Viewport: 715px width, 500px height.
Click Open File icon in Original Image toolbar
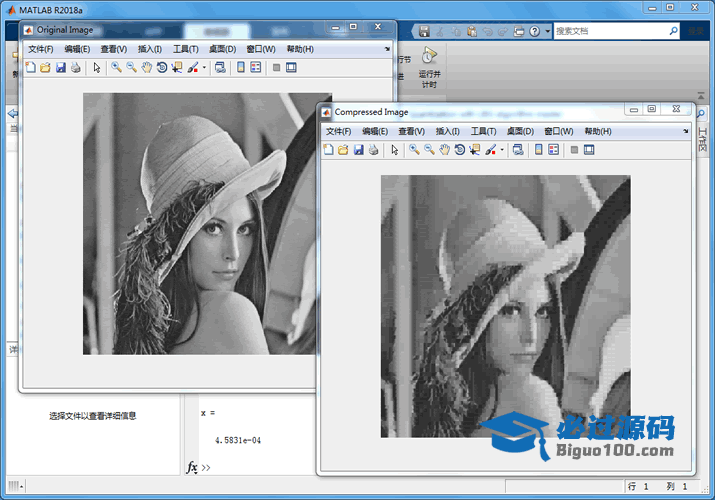pyautogui.click(x=45, y=67)
